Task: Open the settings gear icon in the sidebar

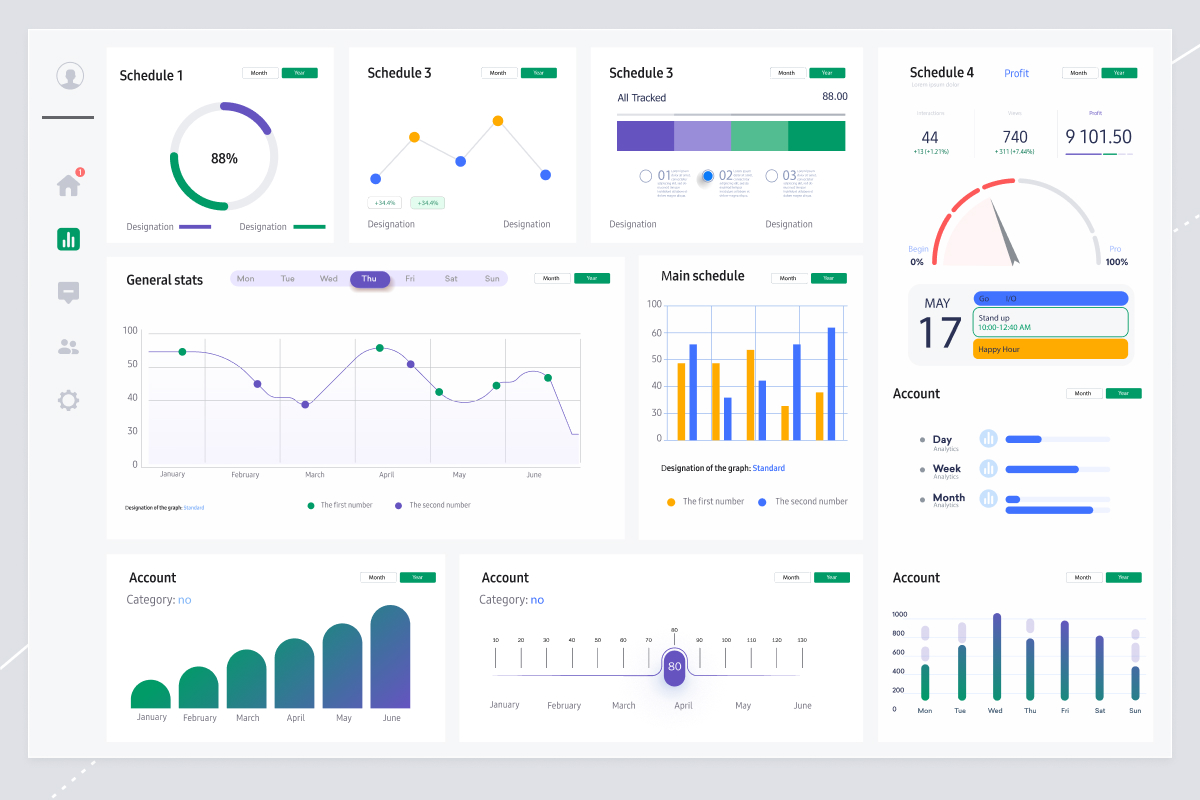Action: [67, 400]
